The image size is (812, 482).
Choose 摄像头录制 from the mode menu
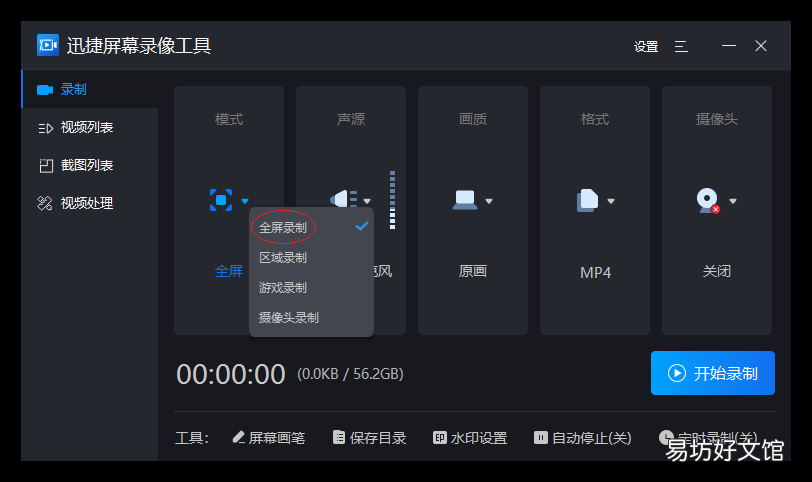311,317
